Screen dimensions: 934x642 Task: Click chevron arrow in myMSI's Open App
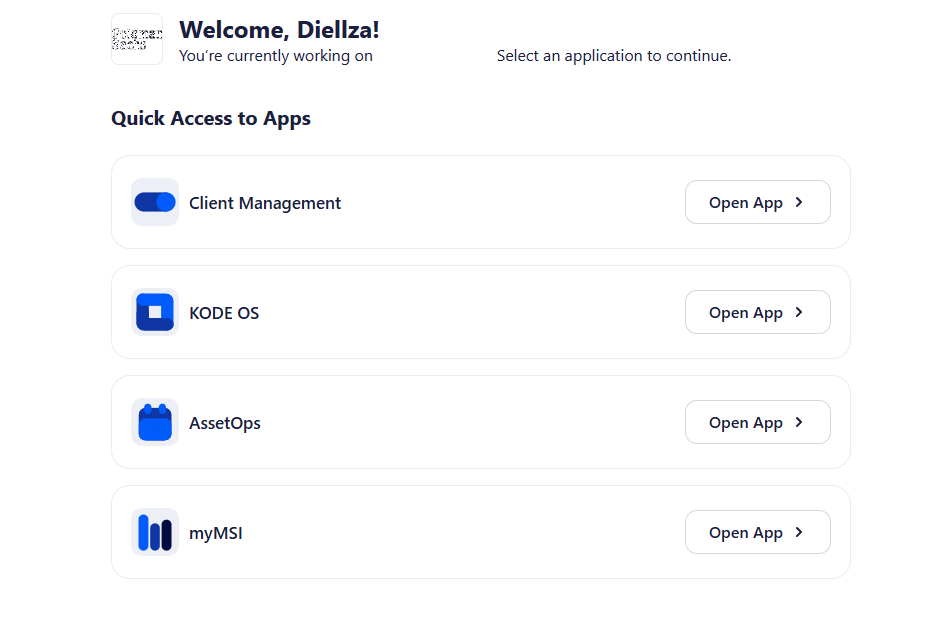pyautogui.click(x=799, y=532)
